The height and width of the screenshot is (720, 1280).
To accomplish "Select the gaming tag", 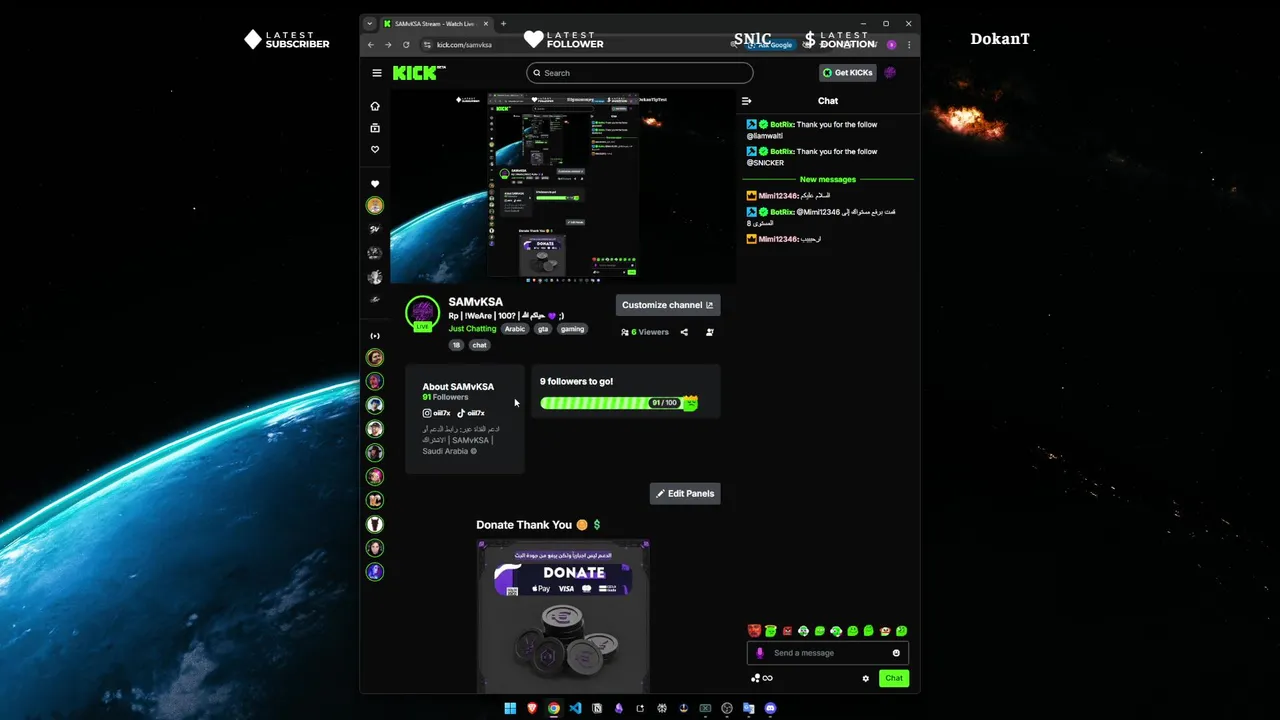I will click(x=572, y=329).
